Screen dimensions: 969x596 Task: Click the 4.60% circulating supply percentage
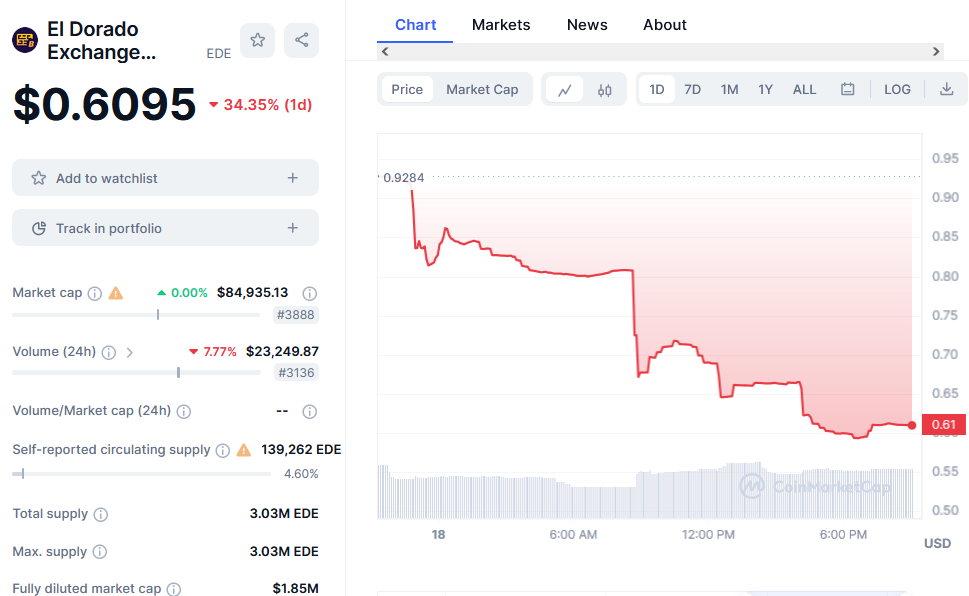[x=301, y=474]
